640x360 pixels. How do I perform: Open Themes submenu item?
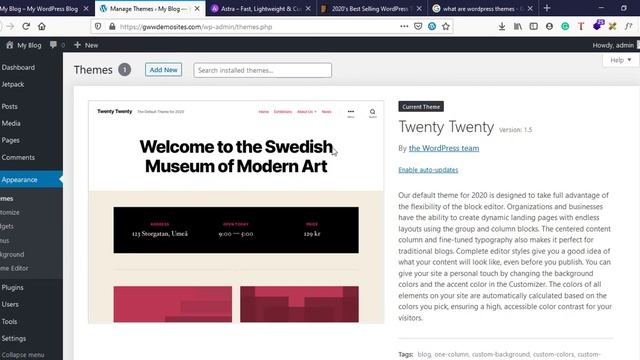pyautogui.click(x=7, y=198)
